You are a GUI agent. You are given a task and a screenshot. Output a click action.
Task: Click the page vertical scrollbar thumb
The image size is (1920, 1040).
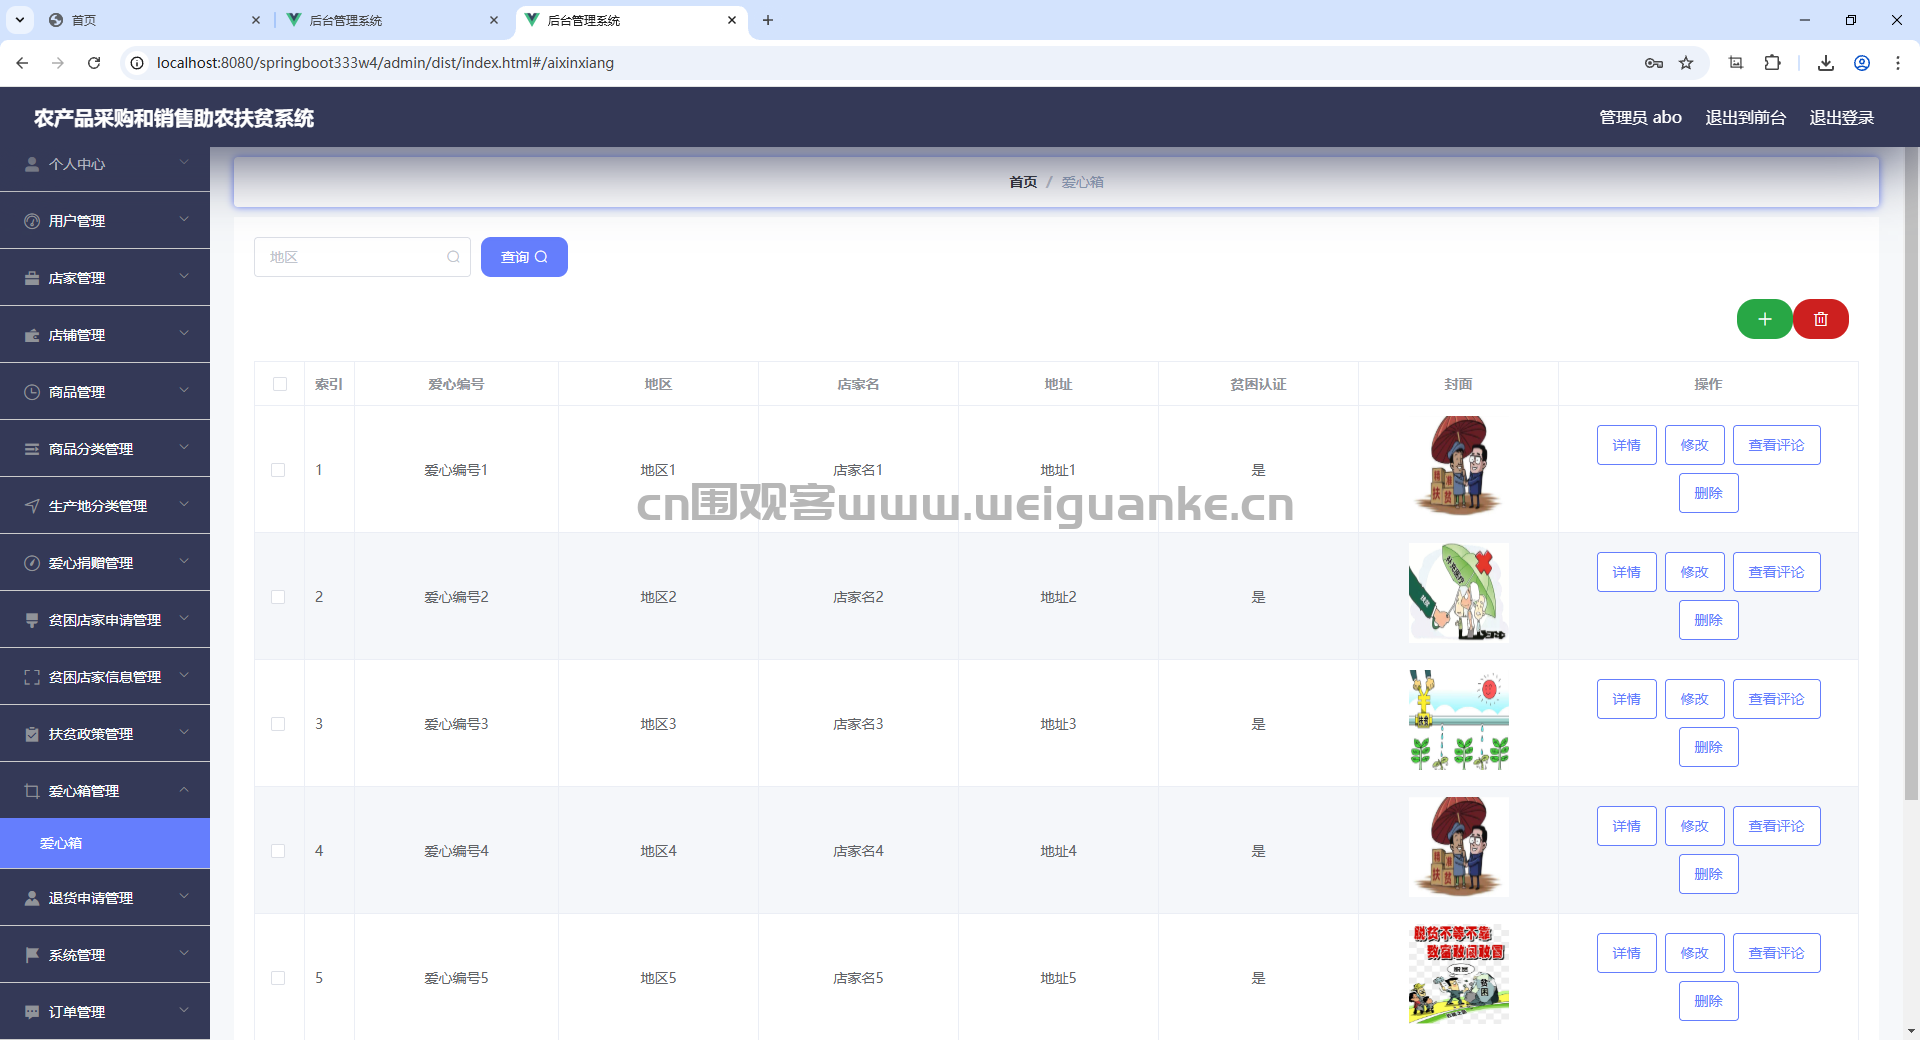[x=1911, y=475]
